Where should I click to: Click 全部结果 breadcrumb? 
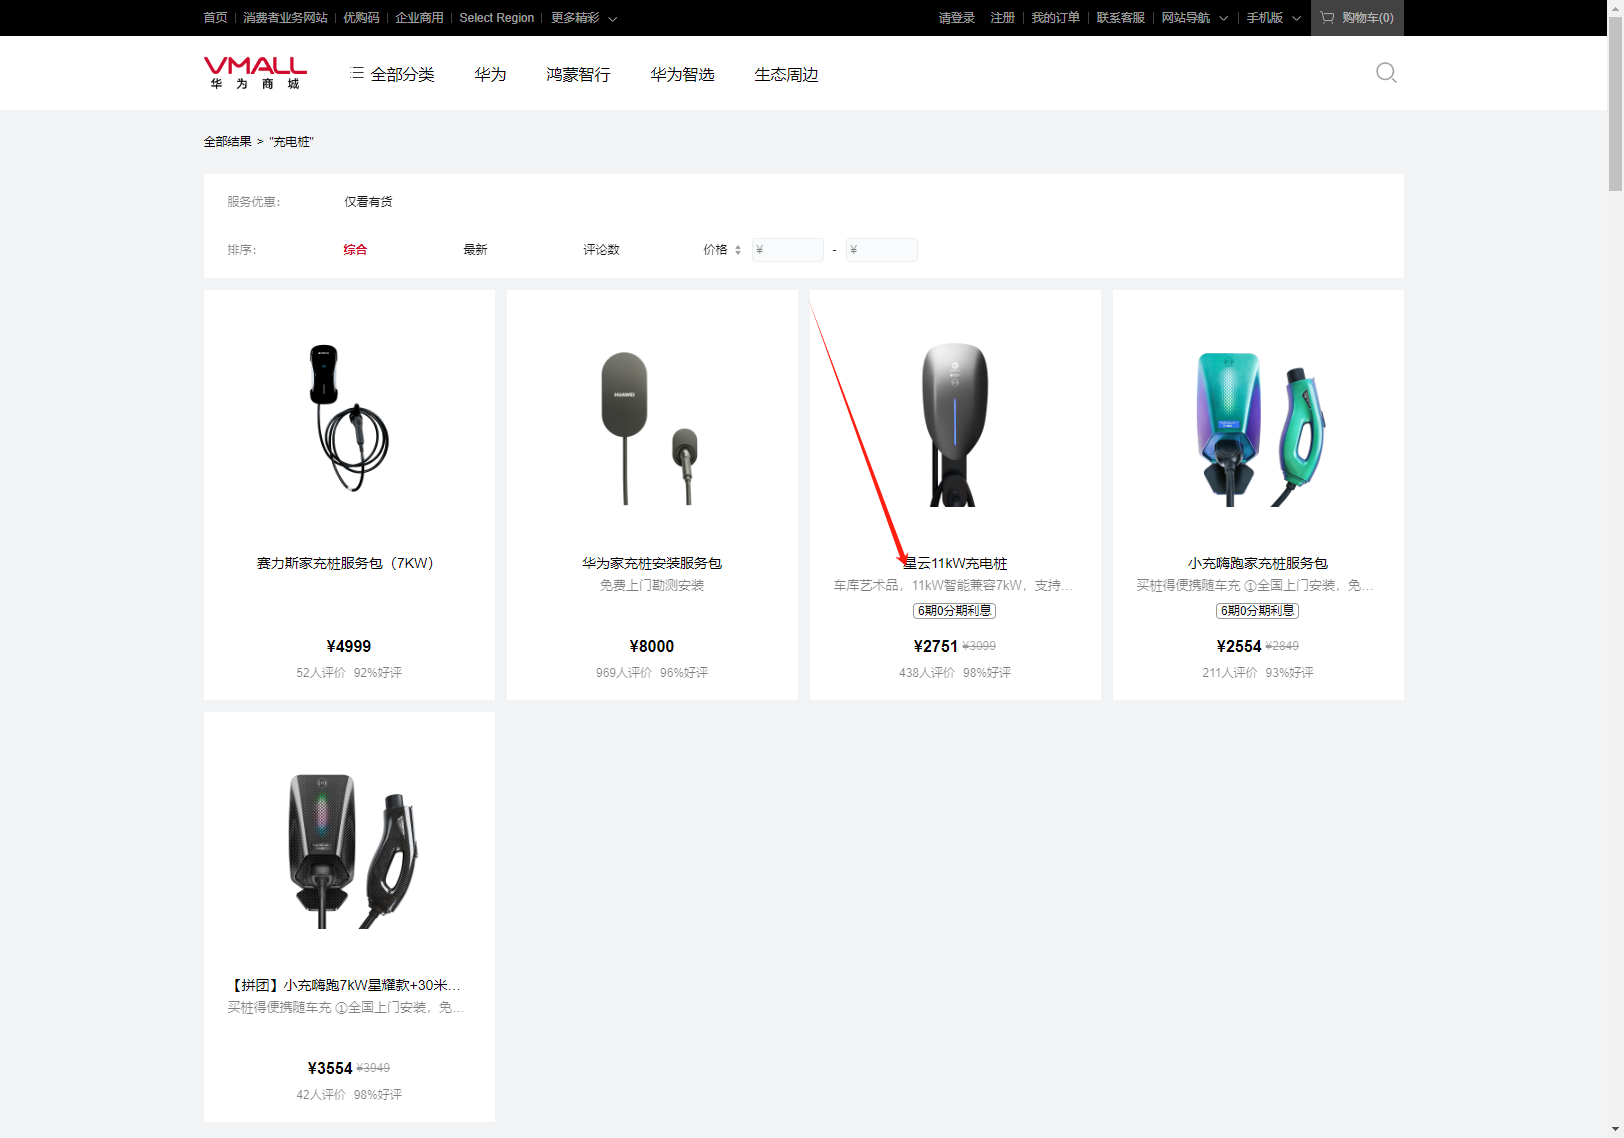pos(227,142)
